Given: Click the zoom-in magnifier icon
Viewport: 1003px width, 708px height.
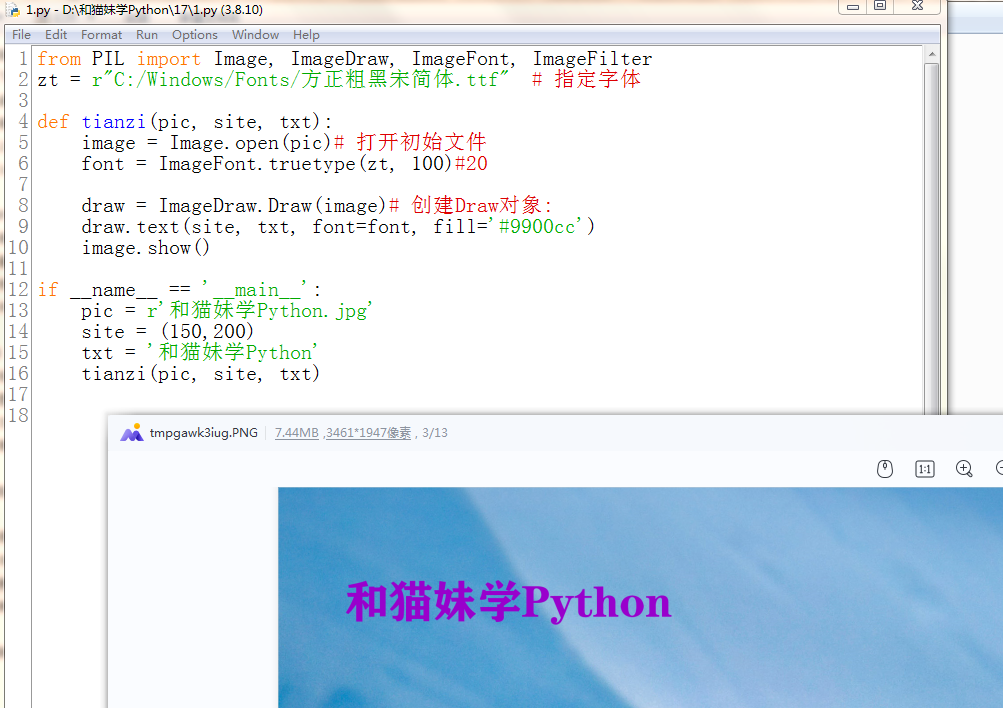Looking at the screenshot, I should [x=963, y=467].
